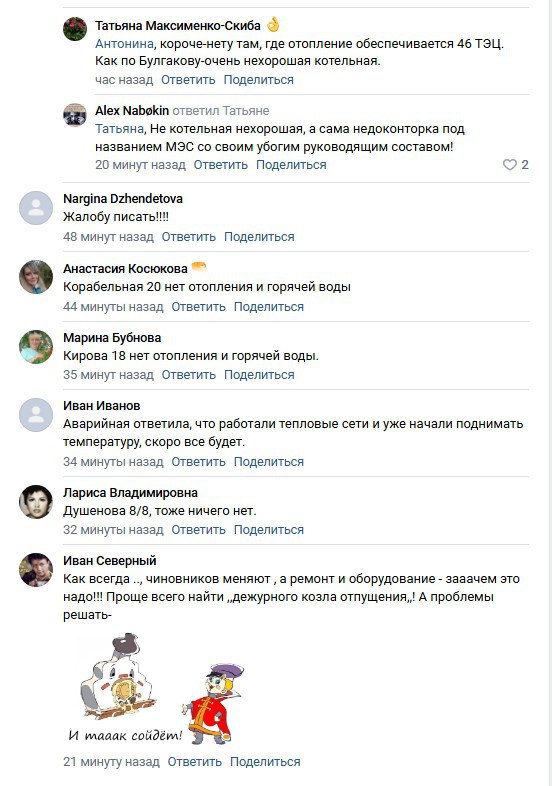Open Иван Северный's profile name
Screen dimensions: 552x786
(110, 560)
